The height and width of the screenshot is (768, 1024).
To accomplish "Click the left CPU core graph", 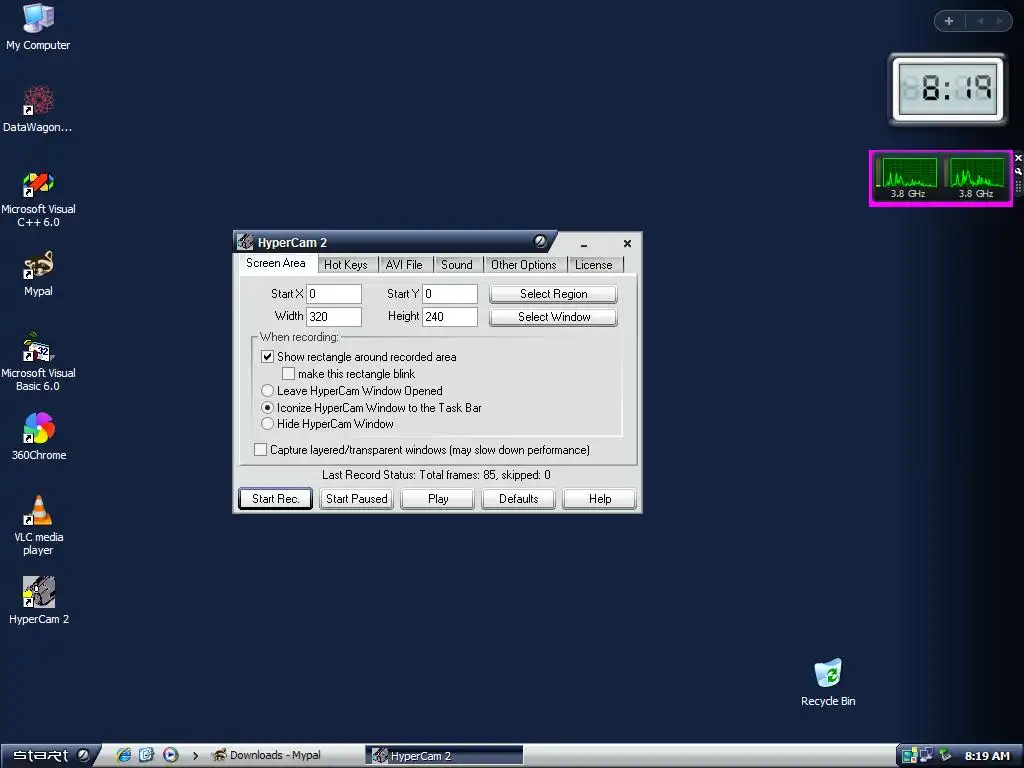I will (909, 173).
